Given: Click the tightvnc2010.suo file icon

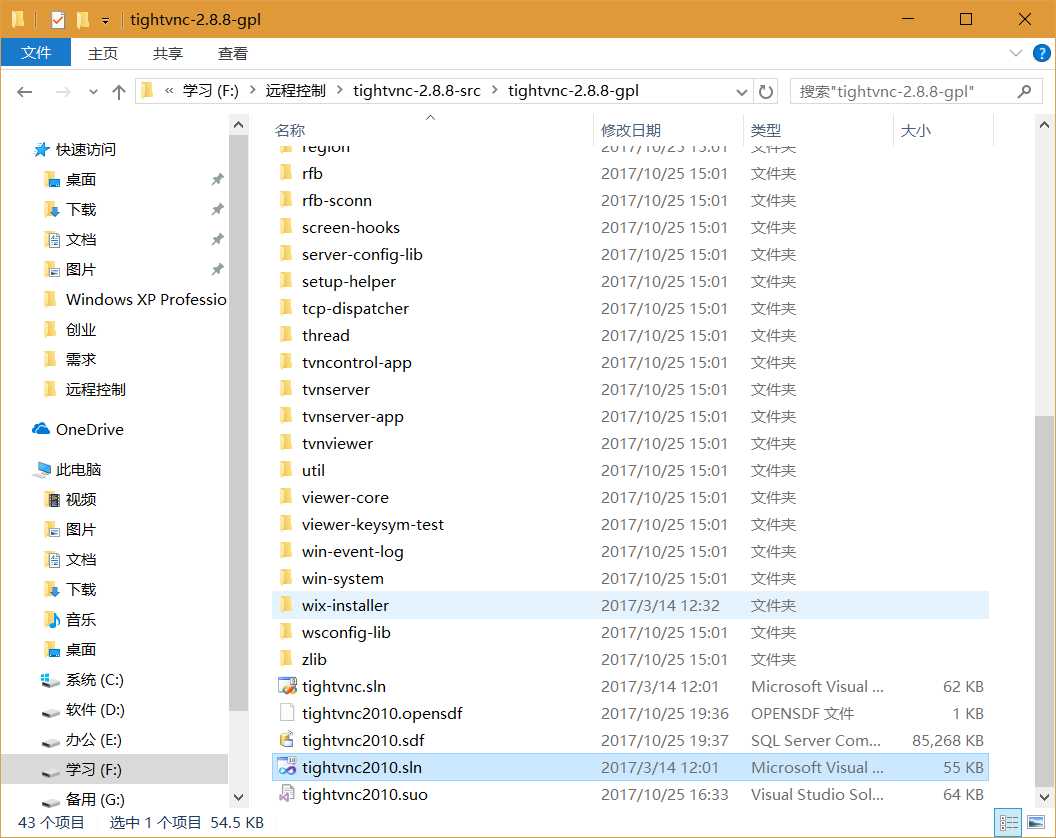Looking at the screenshot, I should pos(287,794).
